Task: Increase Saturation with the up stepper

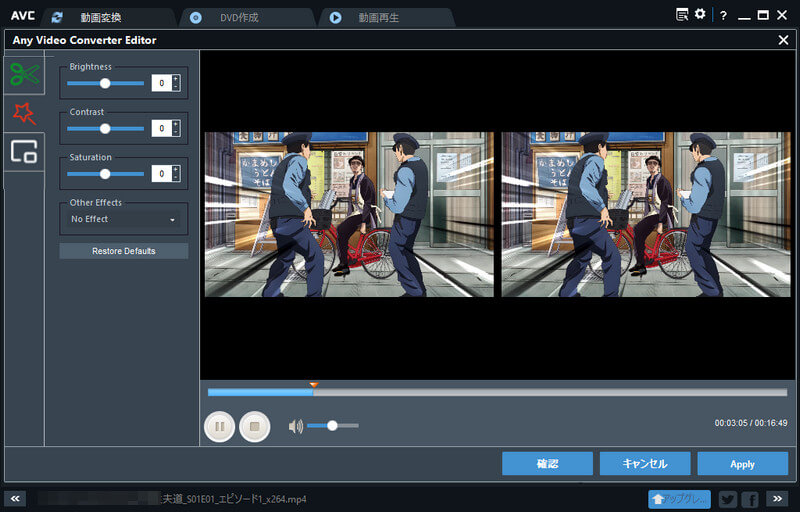Action: point(176,170)
